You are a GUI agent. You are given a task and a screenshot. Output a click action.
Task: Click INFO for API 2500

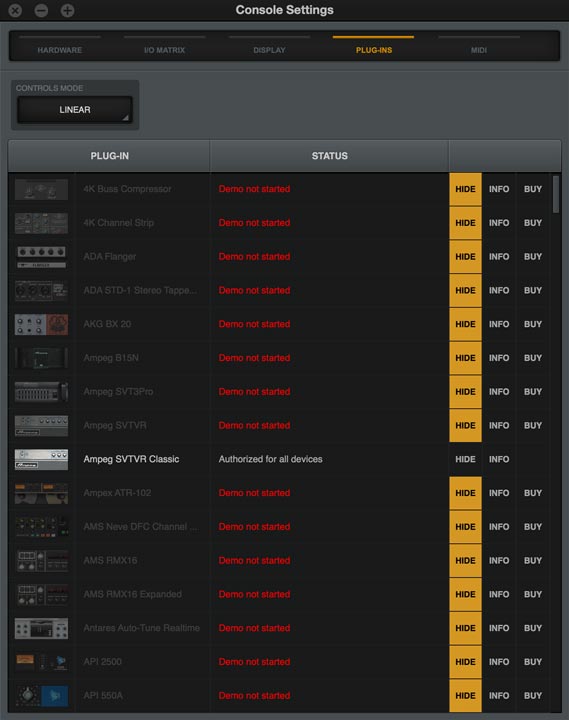click(499, 662)
